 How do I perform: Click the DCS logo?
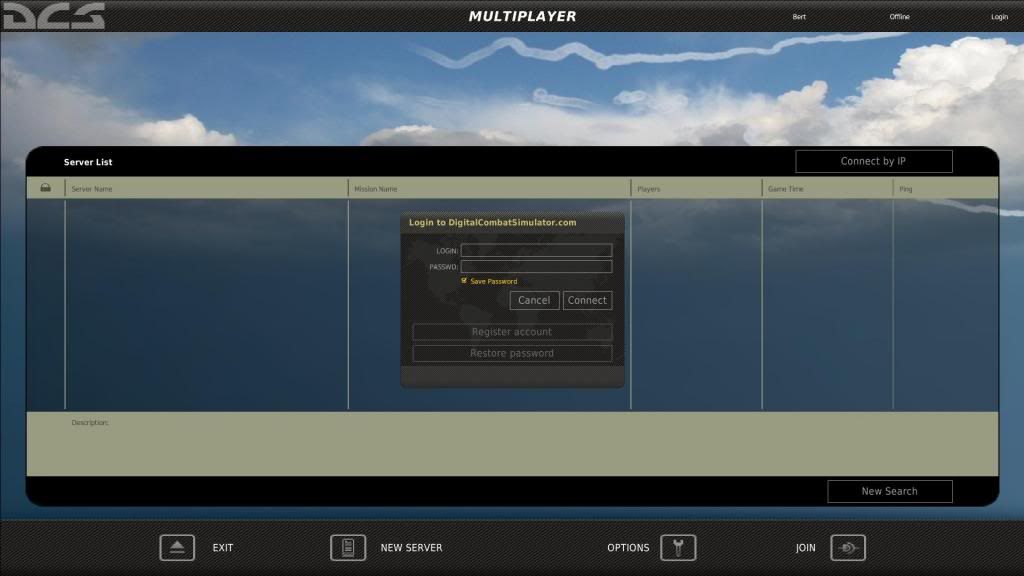point(53,15)
